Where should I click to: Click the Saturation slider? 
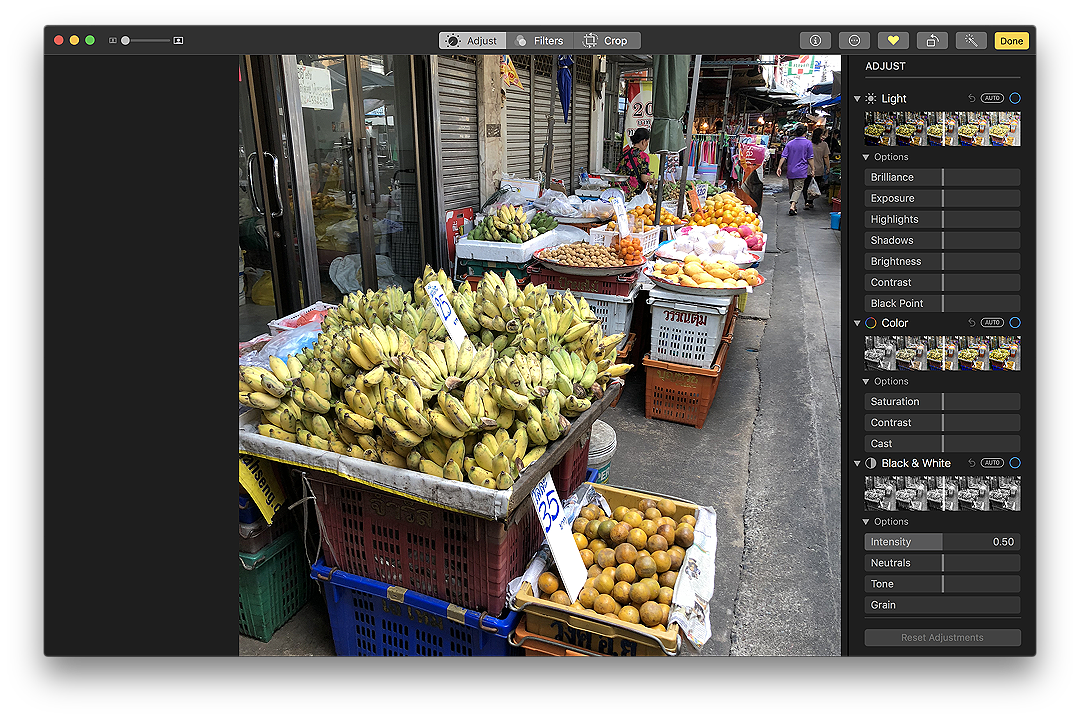[x=942, y=402]
